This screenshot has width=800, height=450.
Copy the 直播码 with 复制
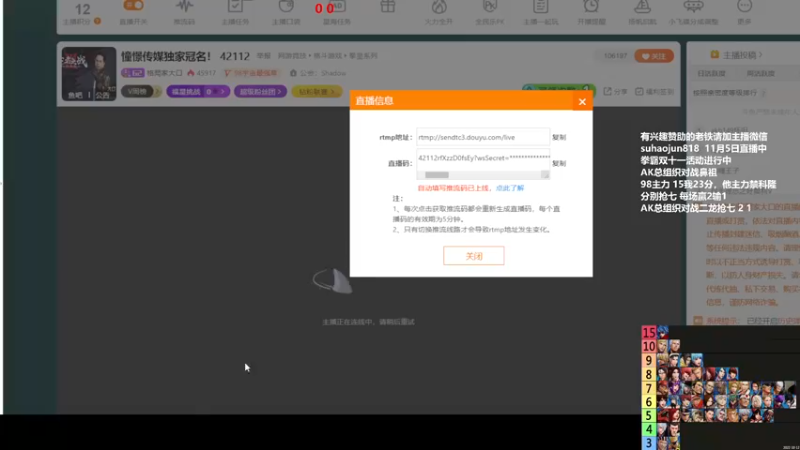tap(559, 163)
